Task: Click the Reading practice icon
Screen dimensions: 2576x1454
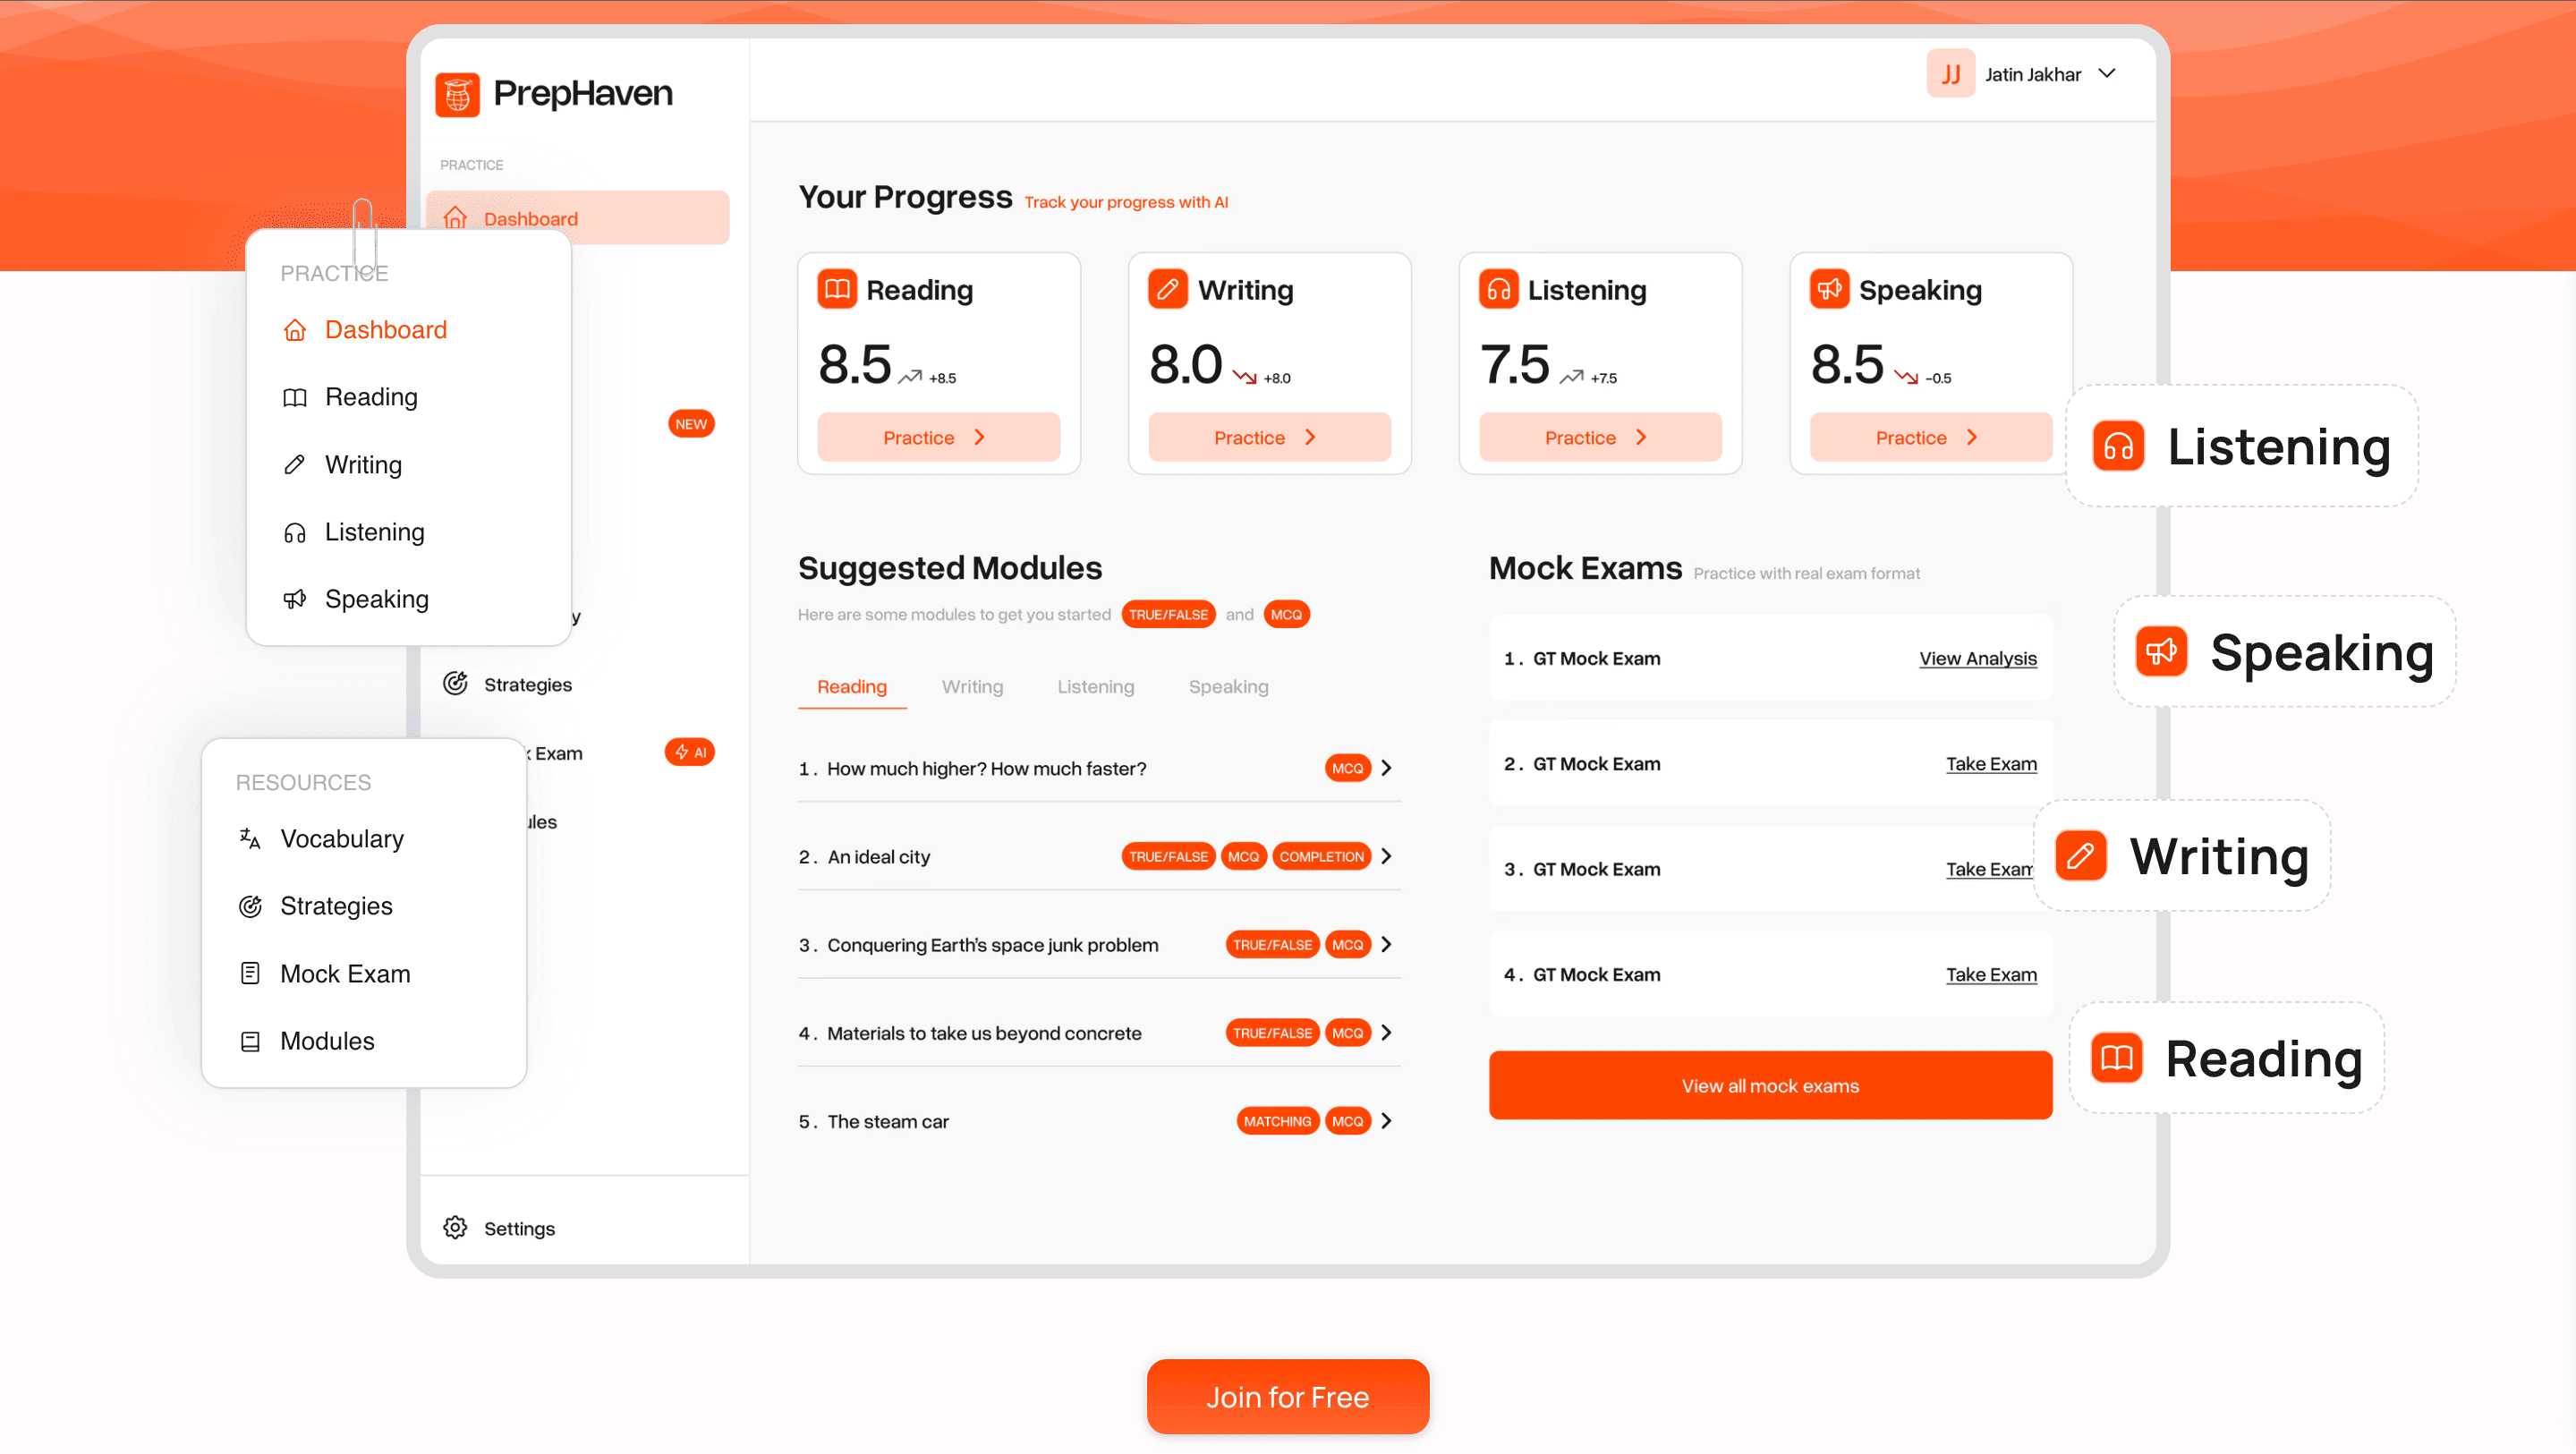Action: click(x=837, y=288)
